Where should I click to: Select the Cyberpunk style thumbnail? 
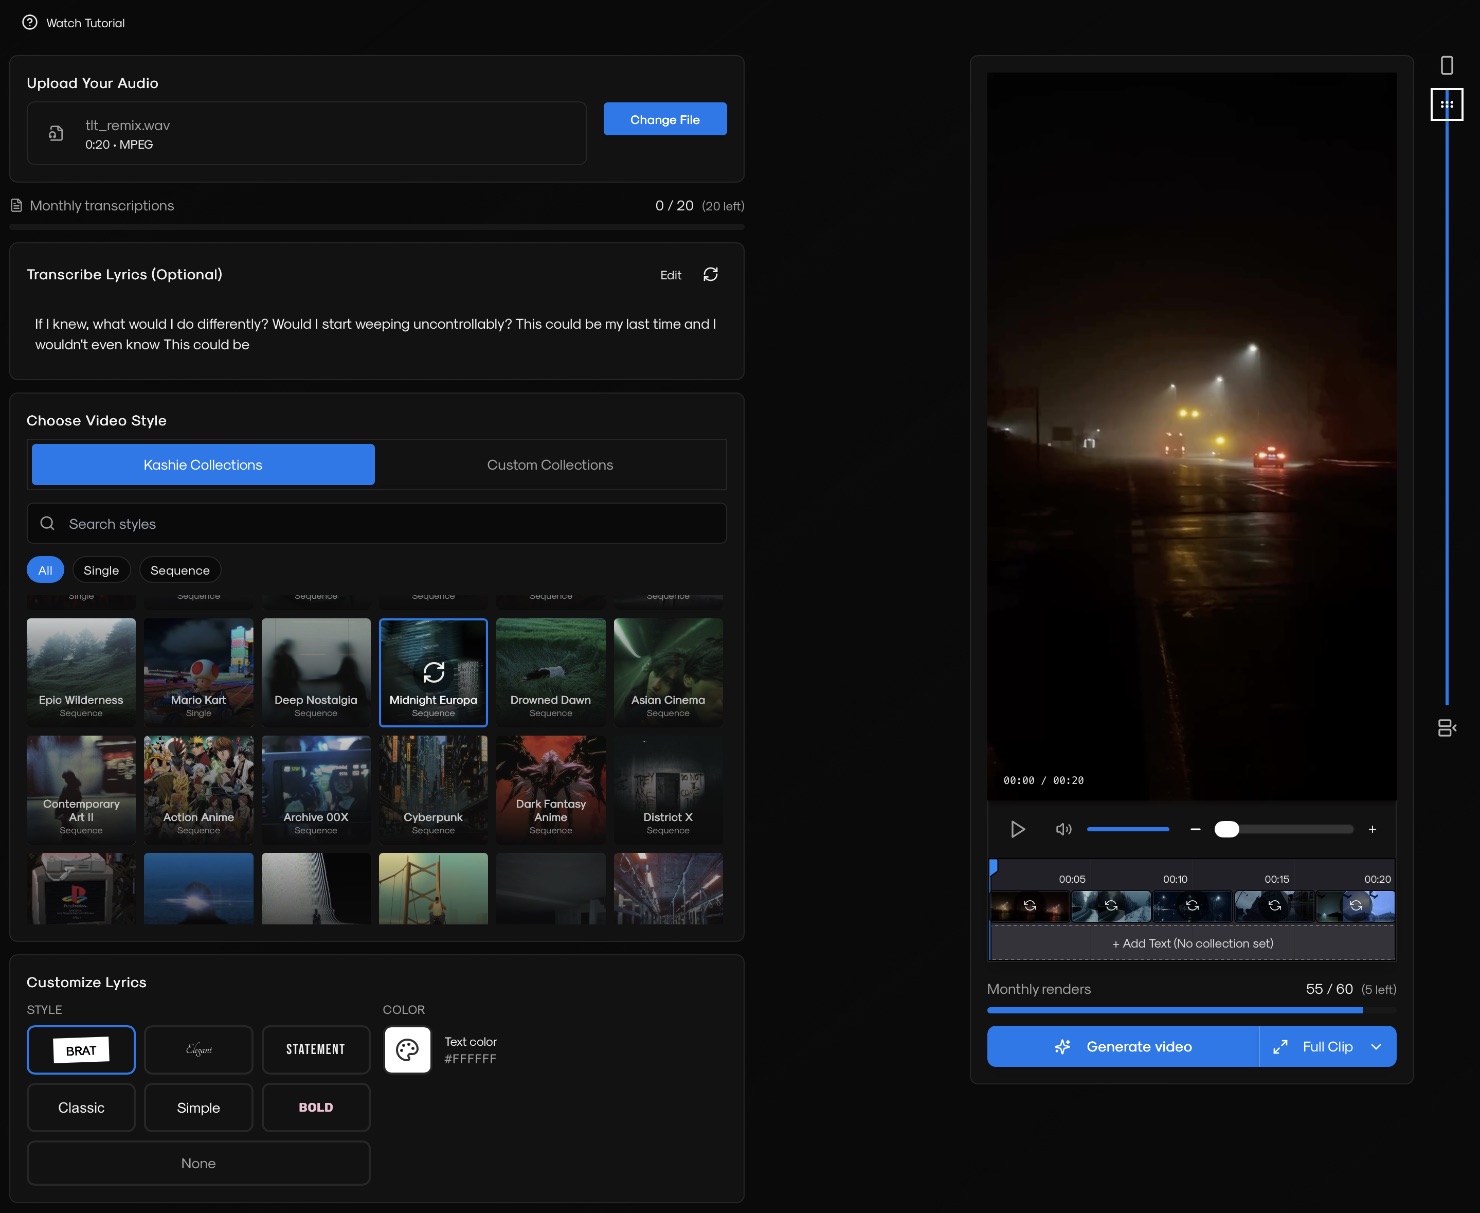tap(433, 790)
